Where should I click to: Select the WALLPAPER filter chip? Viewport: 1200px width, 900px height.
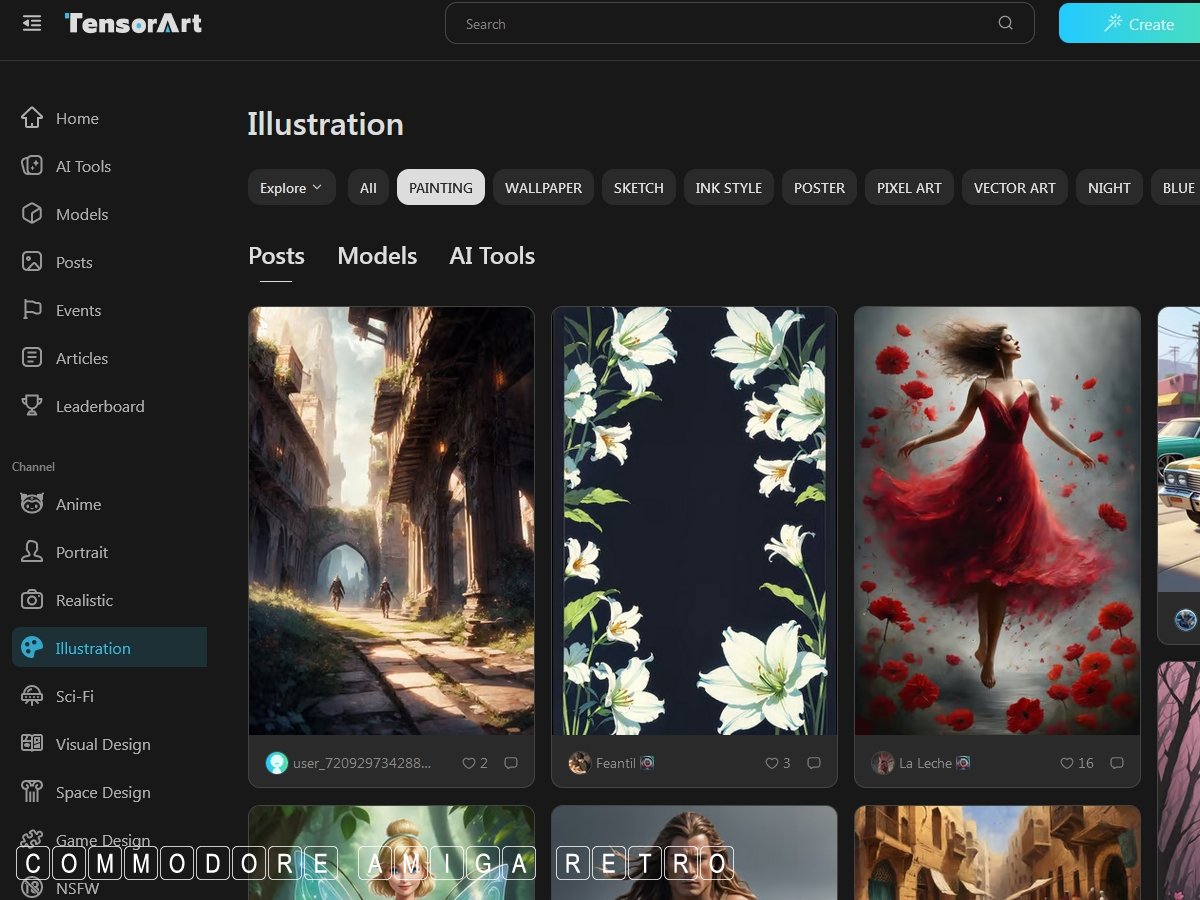pyautogui.click(x=543, y=188)
